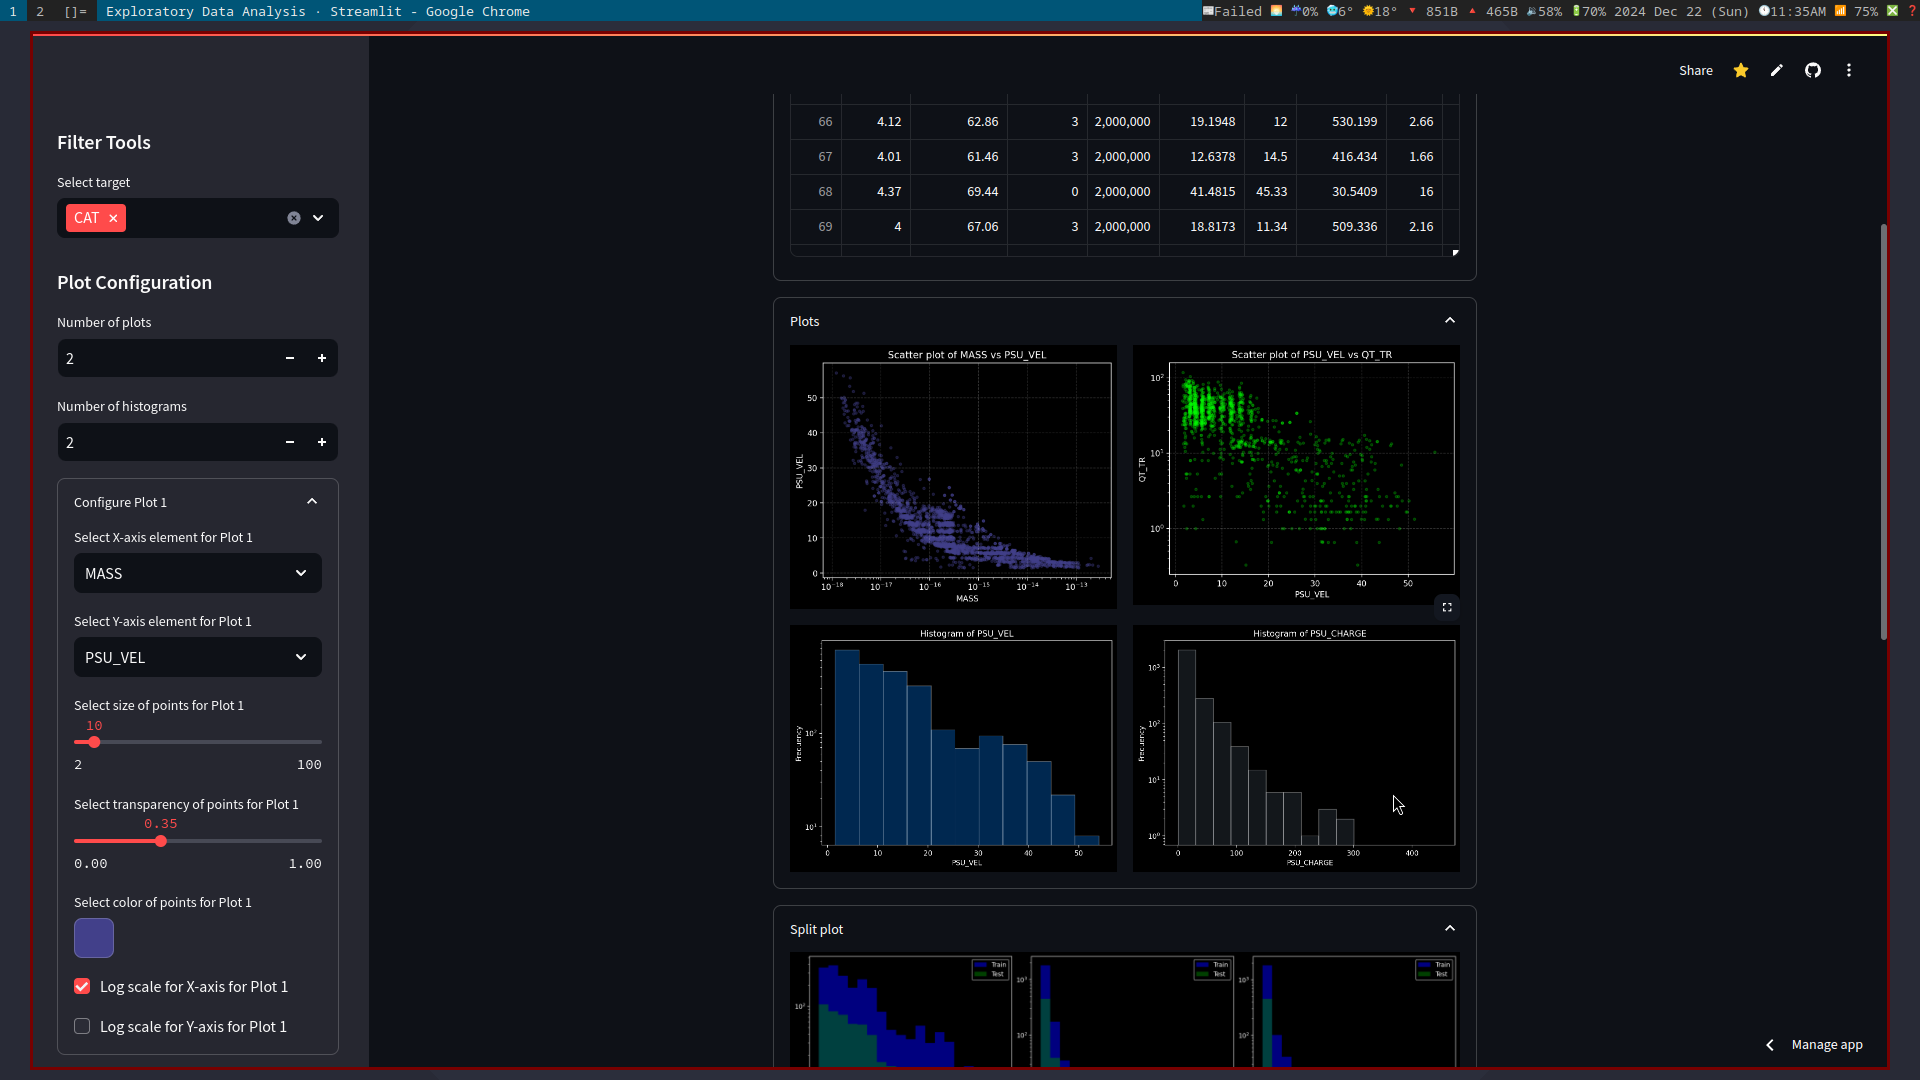The width and height of the screenshot is (1920, 1080).
Task: Decrease number of histograms with minus
Action: coord(289,442)
